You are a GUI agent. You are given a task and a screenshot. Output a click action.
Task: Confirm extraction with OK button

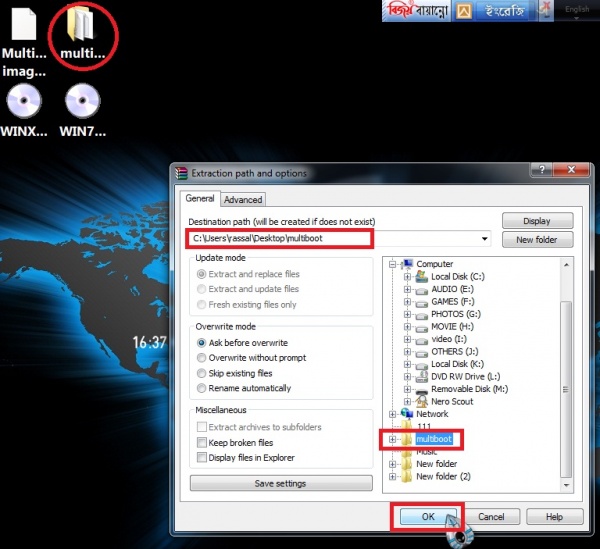click(x=428, y=516)
